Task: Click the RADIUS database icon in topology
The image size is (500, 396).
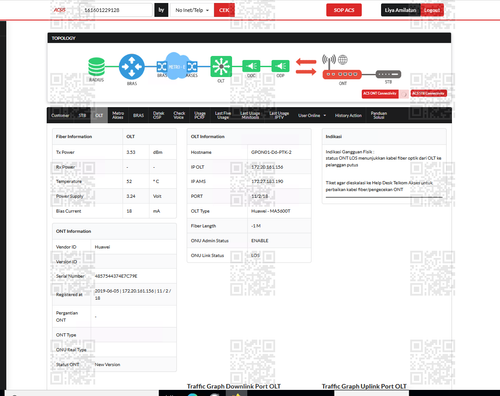Action: click(96, 67)
